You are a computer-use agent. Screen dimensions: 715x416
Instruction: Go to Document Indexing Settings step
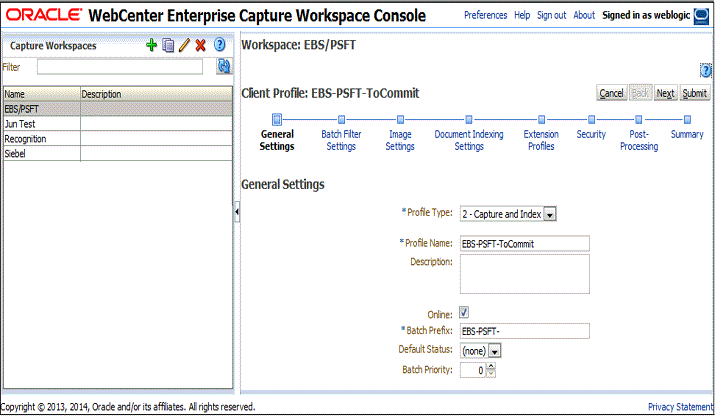coord(469,140)
